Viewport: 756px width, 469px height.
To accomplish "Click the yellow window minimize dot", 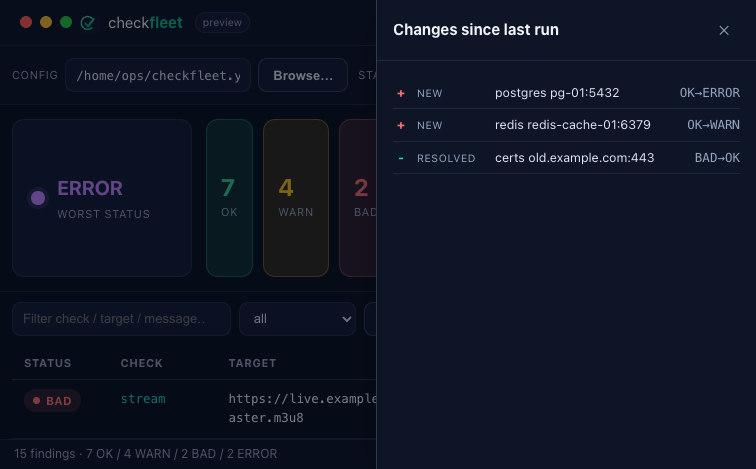I will click(x=46, y=22).
